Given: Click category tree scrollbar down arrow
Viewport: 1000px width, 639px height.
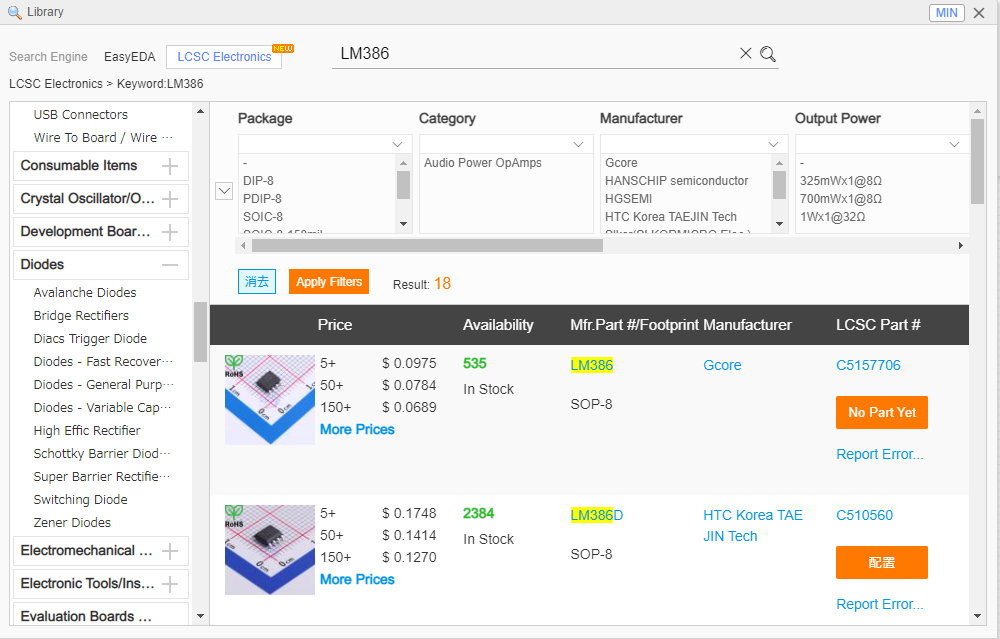Looking at the screenshot, I should coord(200,616).
